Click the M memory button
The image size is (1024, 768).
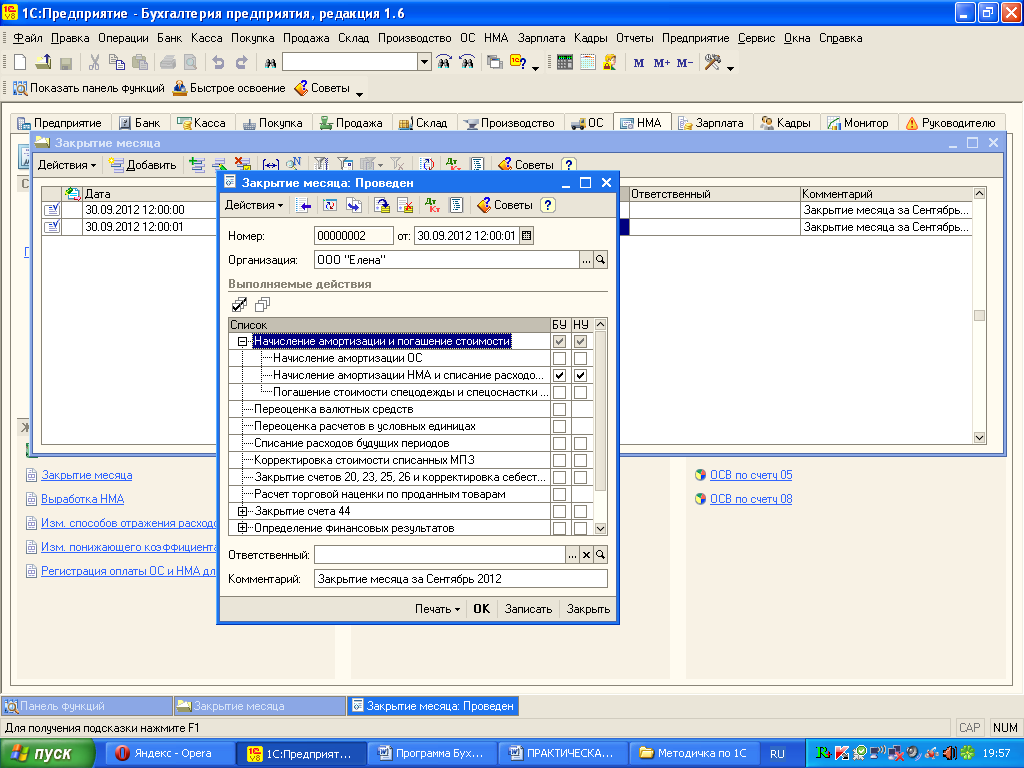click(x=639, y=63)
